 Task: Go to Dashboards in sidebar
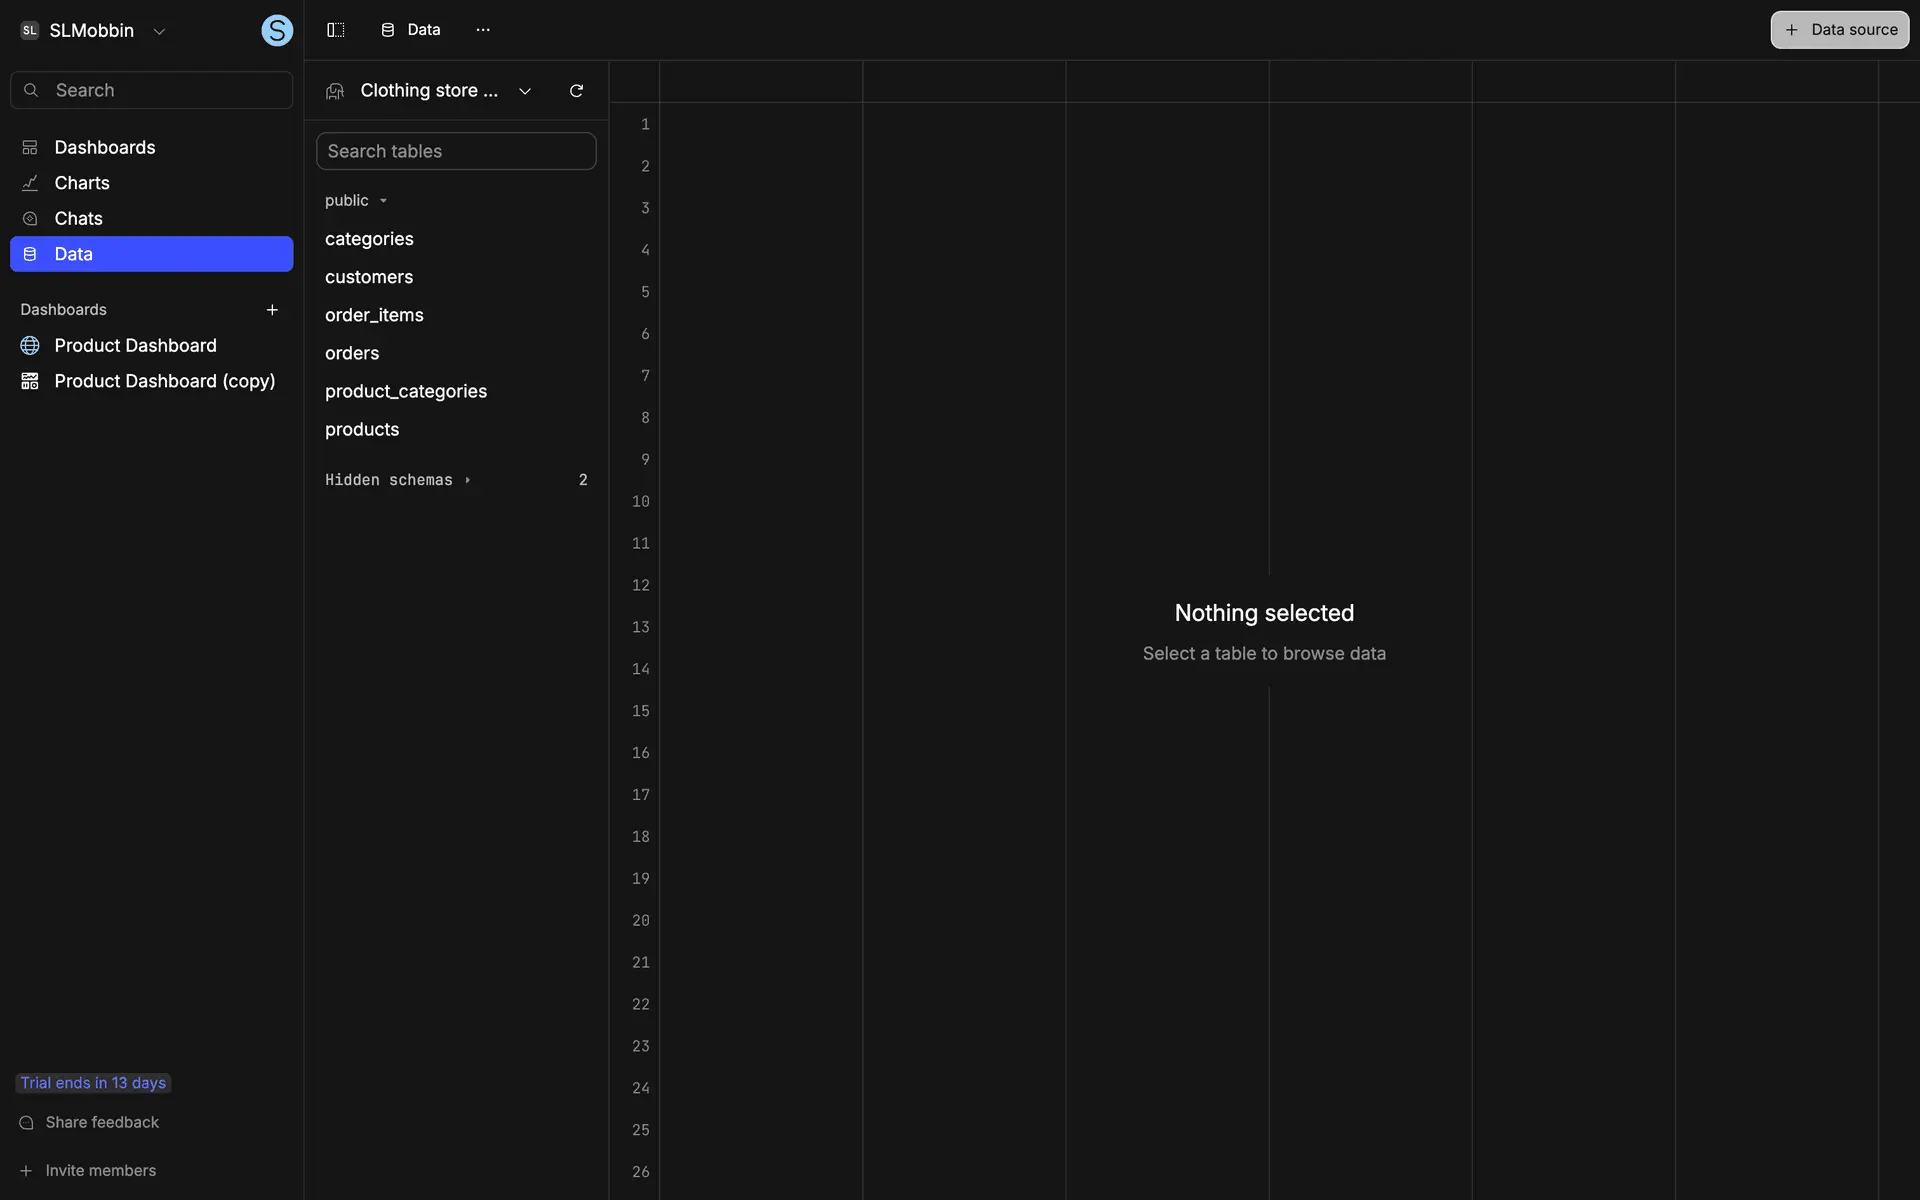104,148
